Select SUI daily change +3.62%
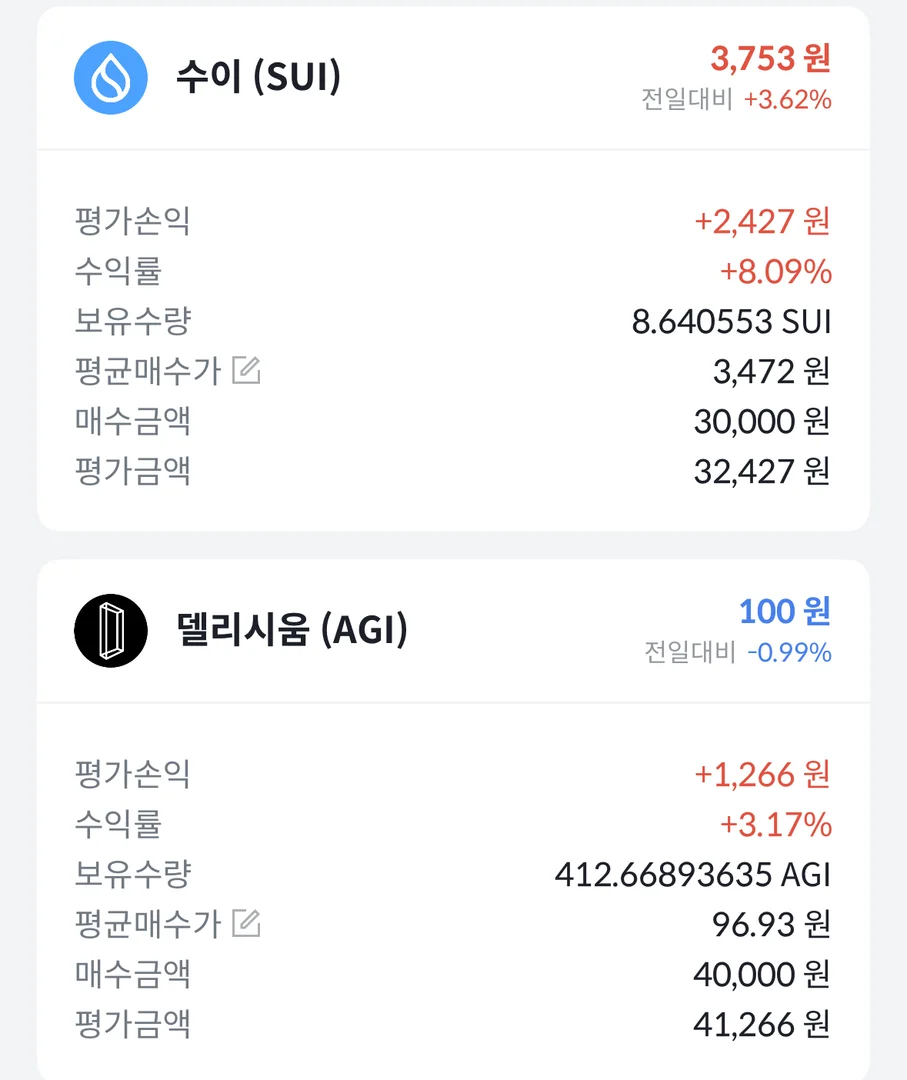 pyautogui.click(x=787, y=100)
